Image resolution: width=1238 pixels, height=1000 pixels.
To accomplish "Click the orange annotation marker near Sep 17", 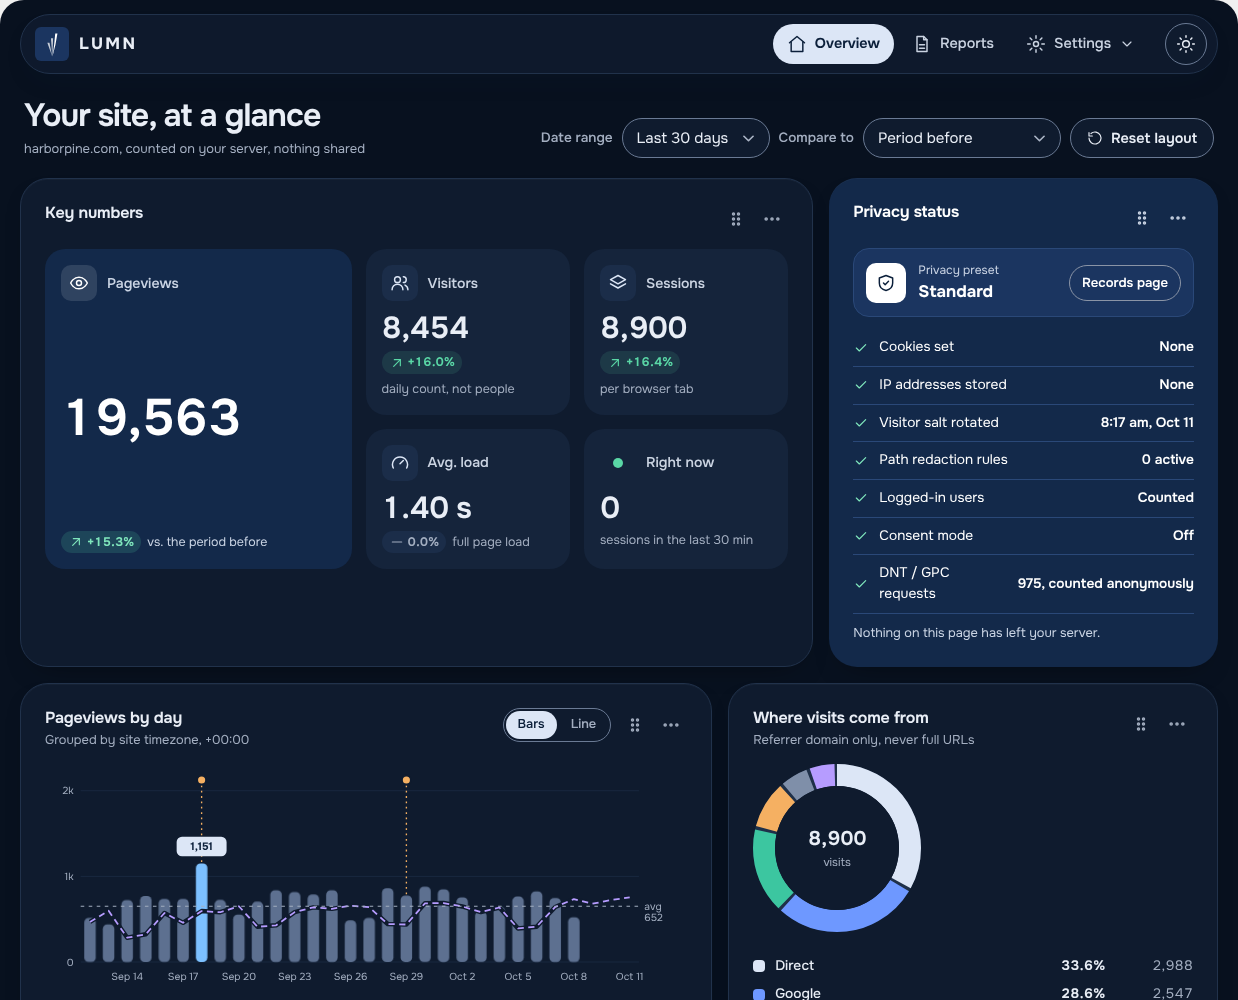I will 202,780.
